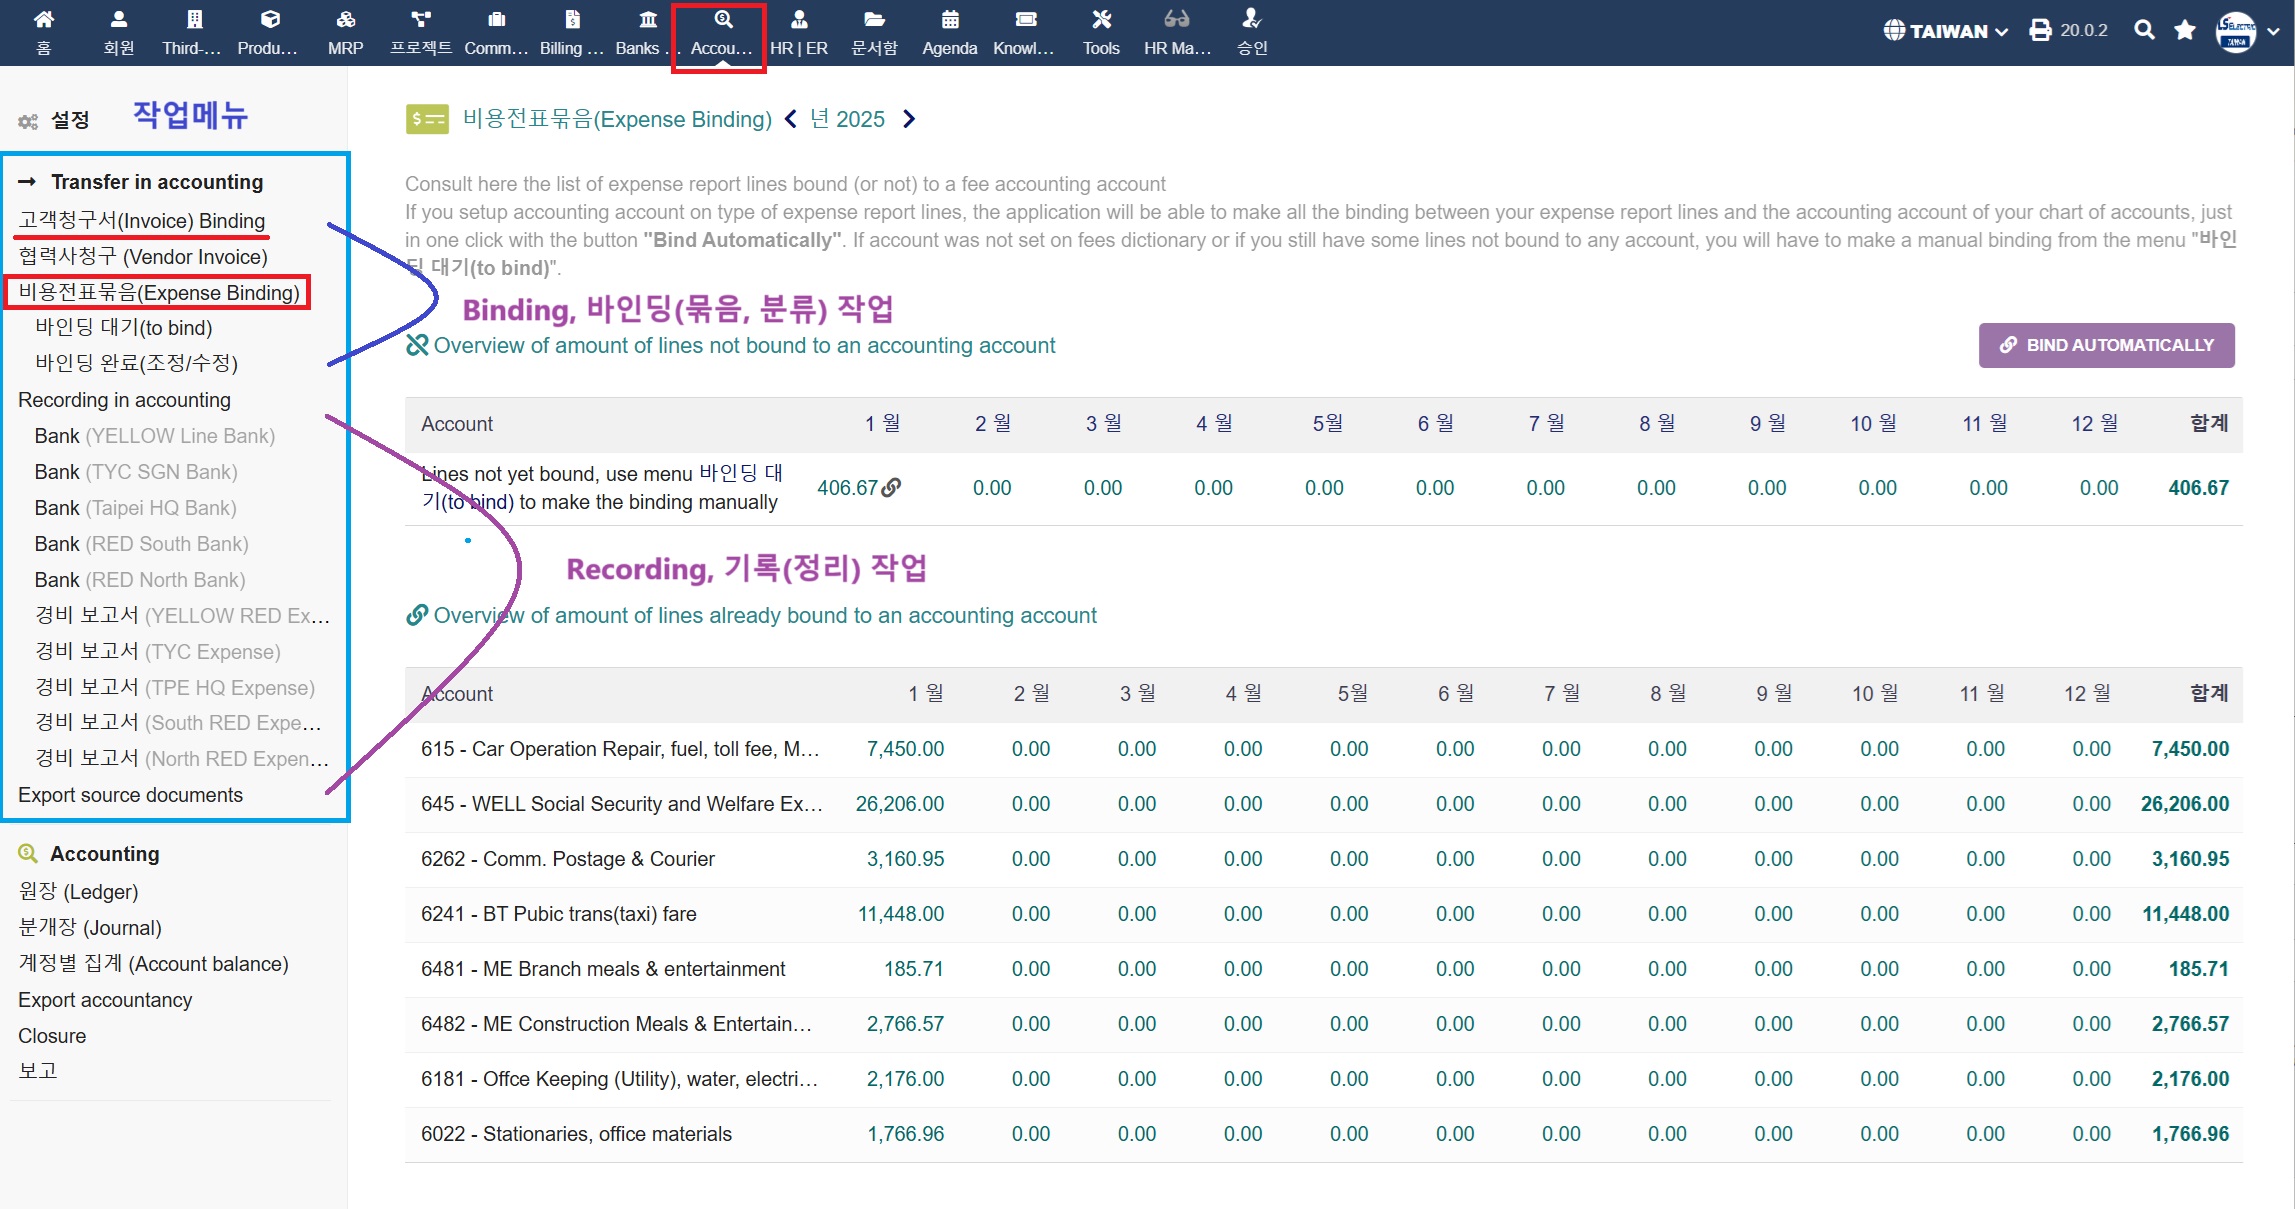Open the Tools wrench icon
The width and height of the screenshot is (2295, 1209).
tap(1100, 20)
